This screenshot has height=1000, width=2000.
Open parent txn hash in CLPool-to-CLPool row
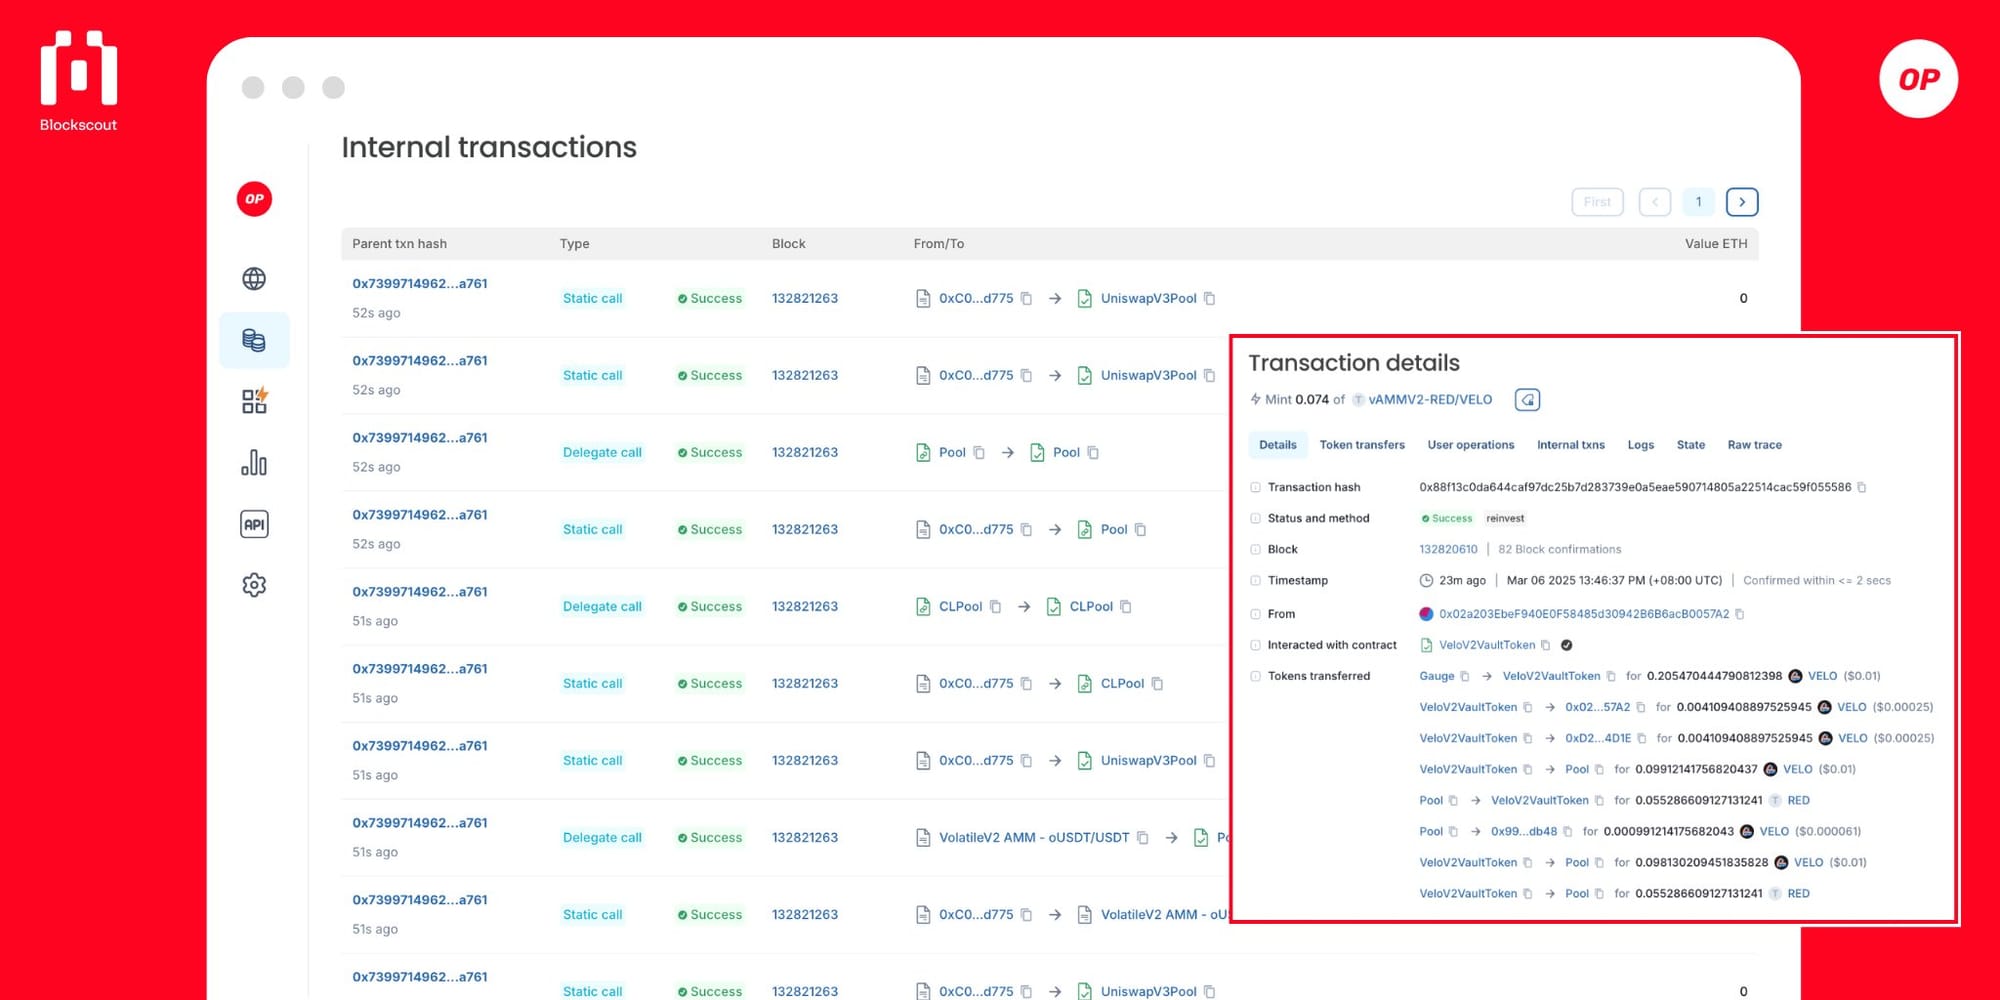(420, 592)
